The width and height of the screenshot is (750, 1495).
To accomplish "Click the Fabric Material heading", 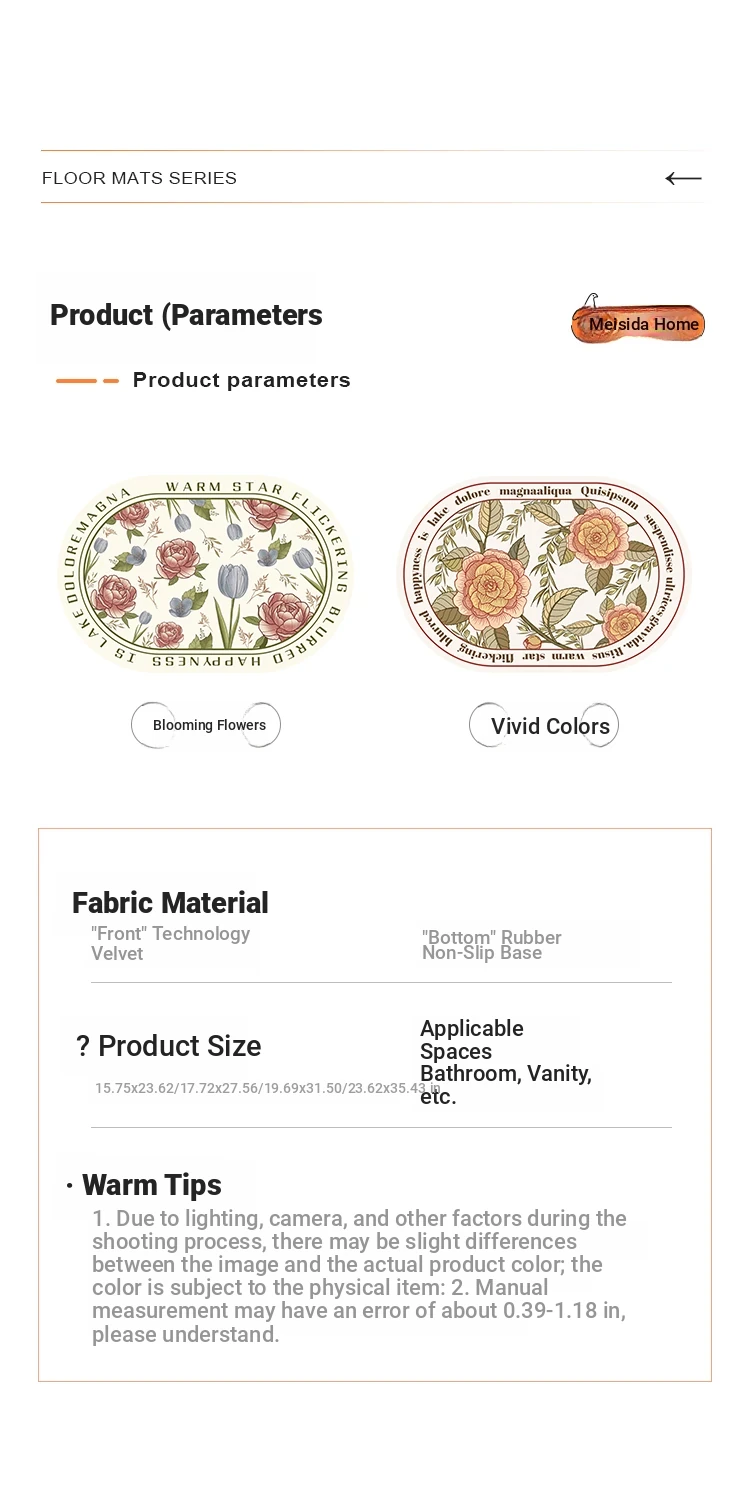I will [x=170, y=903].
